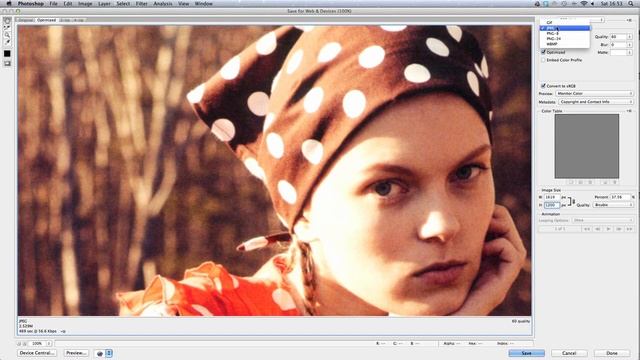Choose JPEG in the format list
The image size is (640, 360).
tap(565, 28)
